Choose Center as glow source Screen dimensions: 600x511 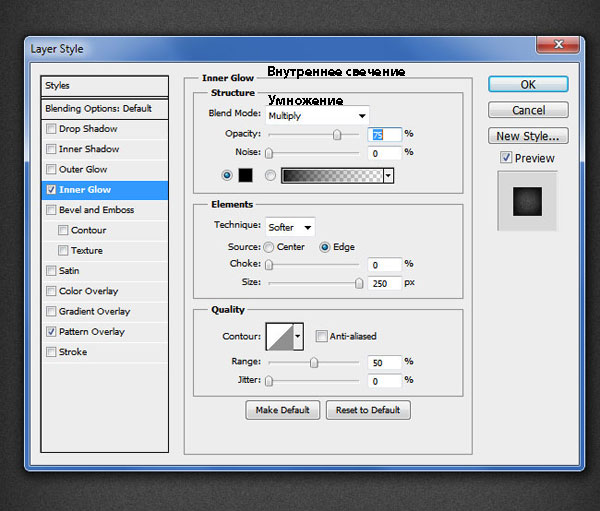point(269,247)
